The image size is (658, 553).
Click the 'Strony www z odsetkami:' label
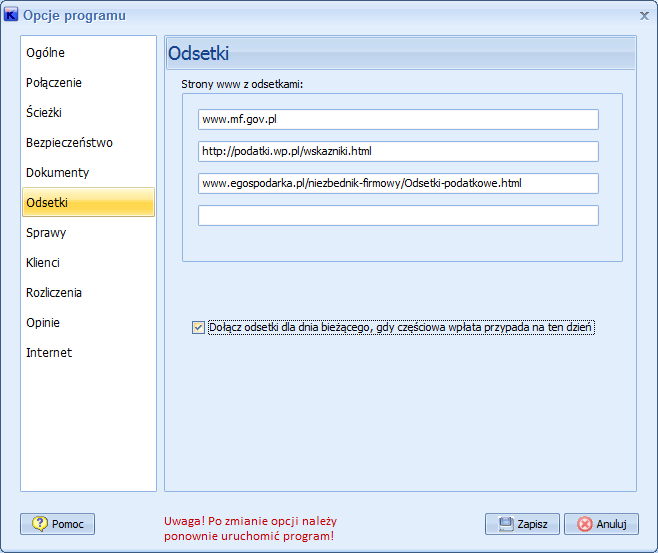(x=242, y=84)
